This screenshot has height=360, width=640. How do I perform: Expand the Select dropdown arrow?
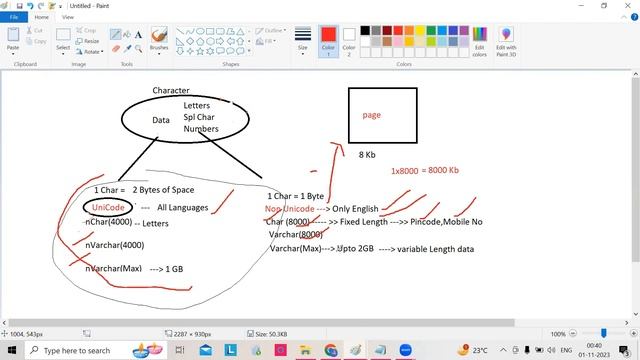click(63, 53)
